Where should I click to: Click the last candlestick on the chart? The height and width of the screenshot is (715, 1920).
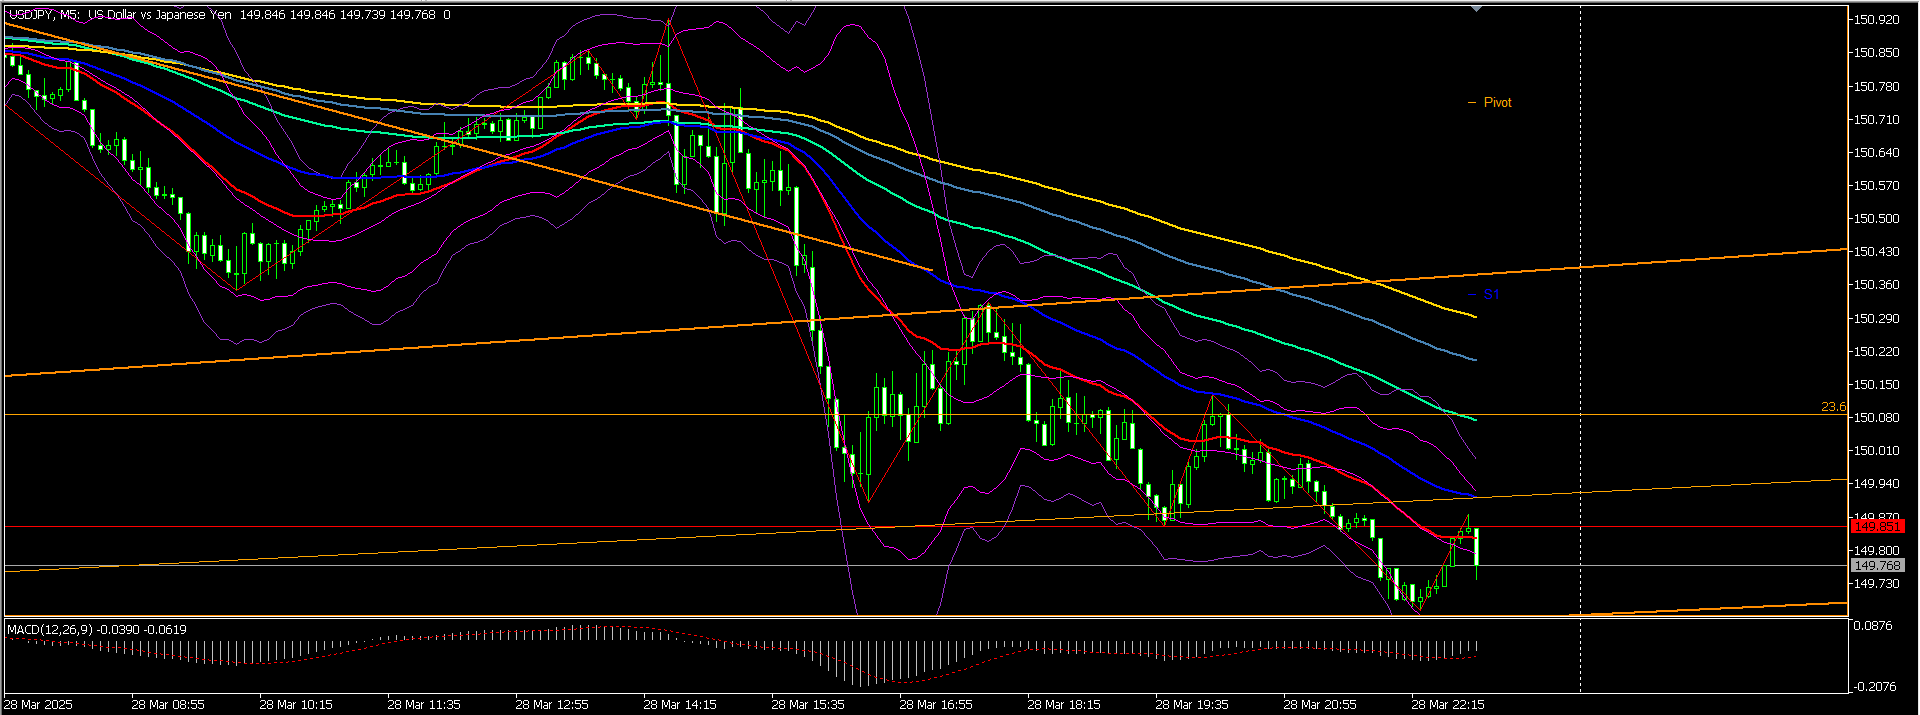[x=1477, y=547]
